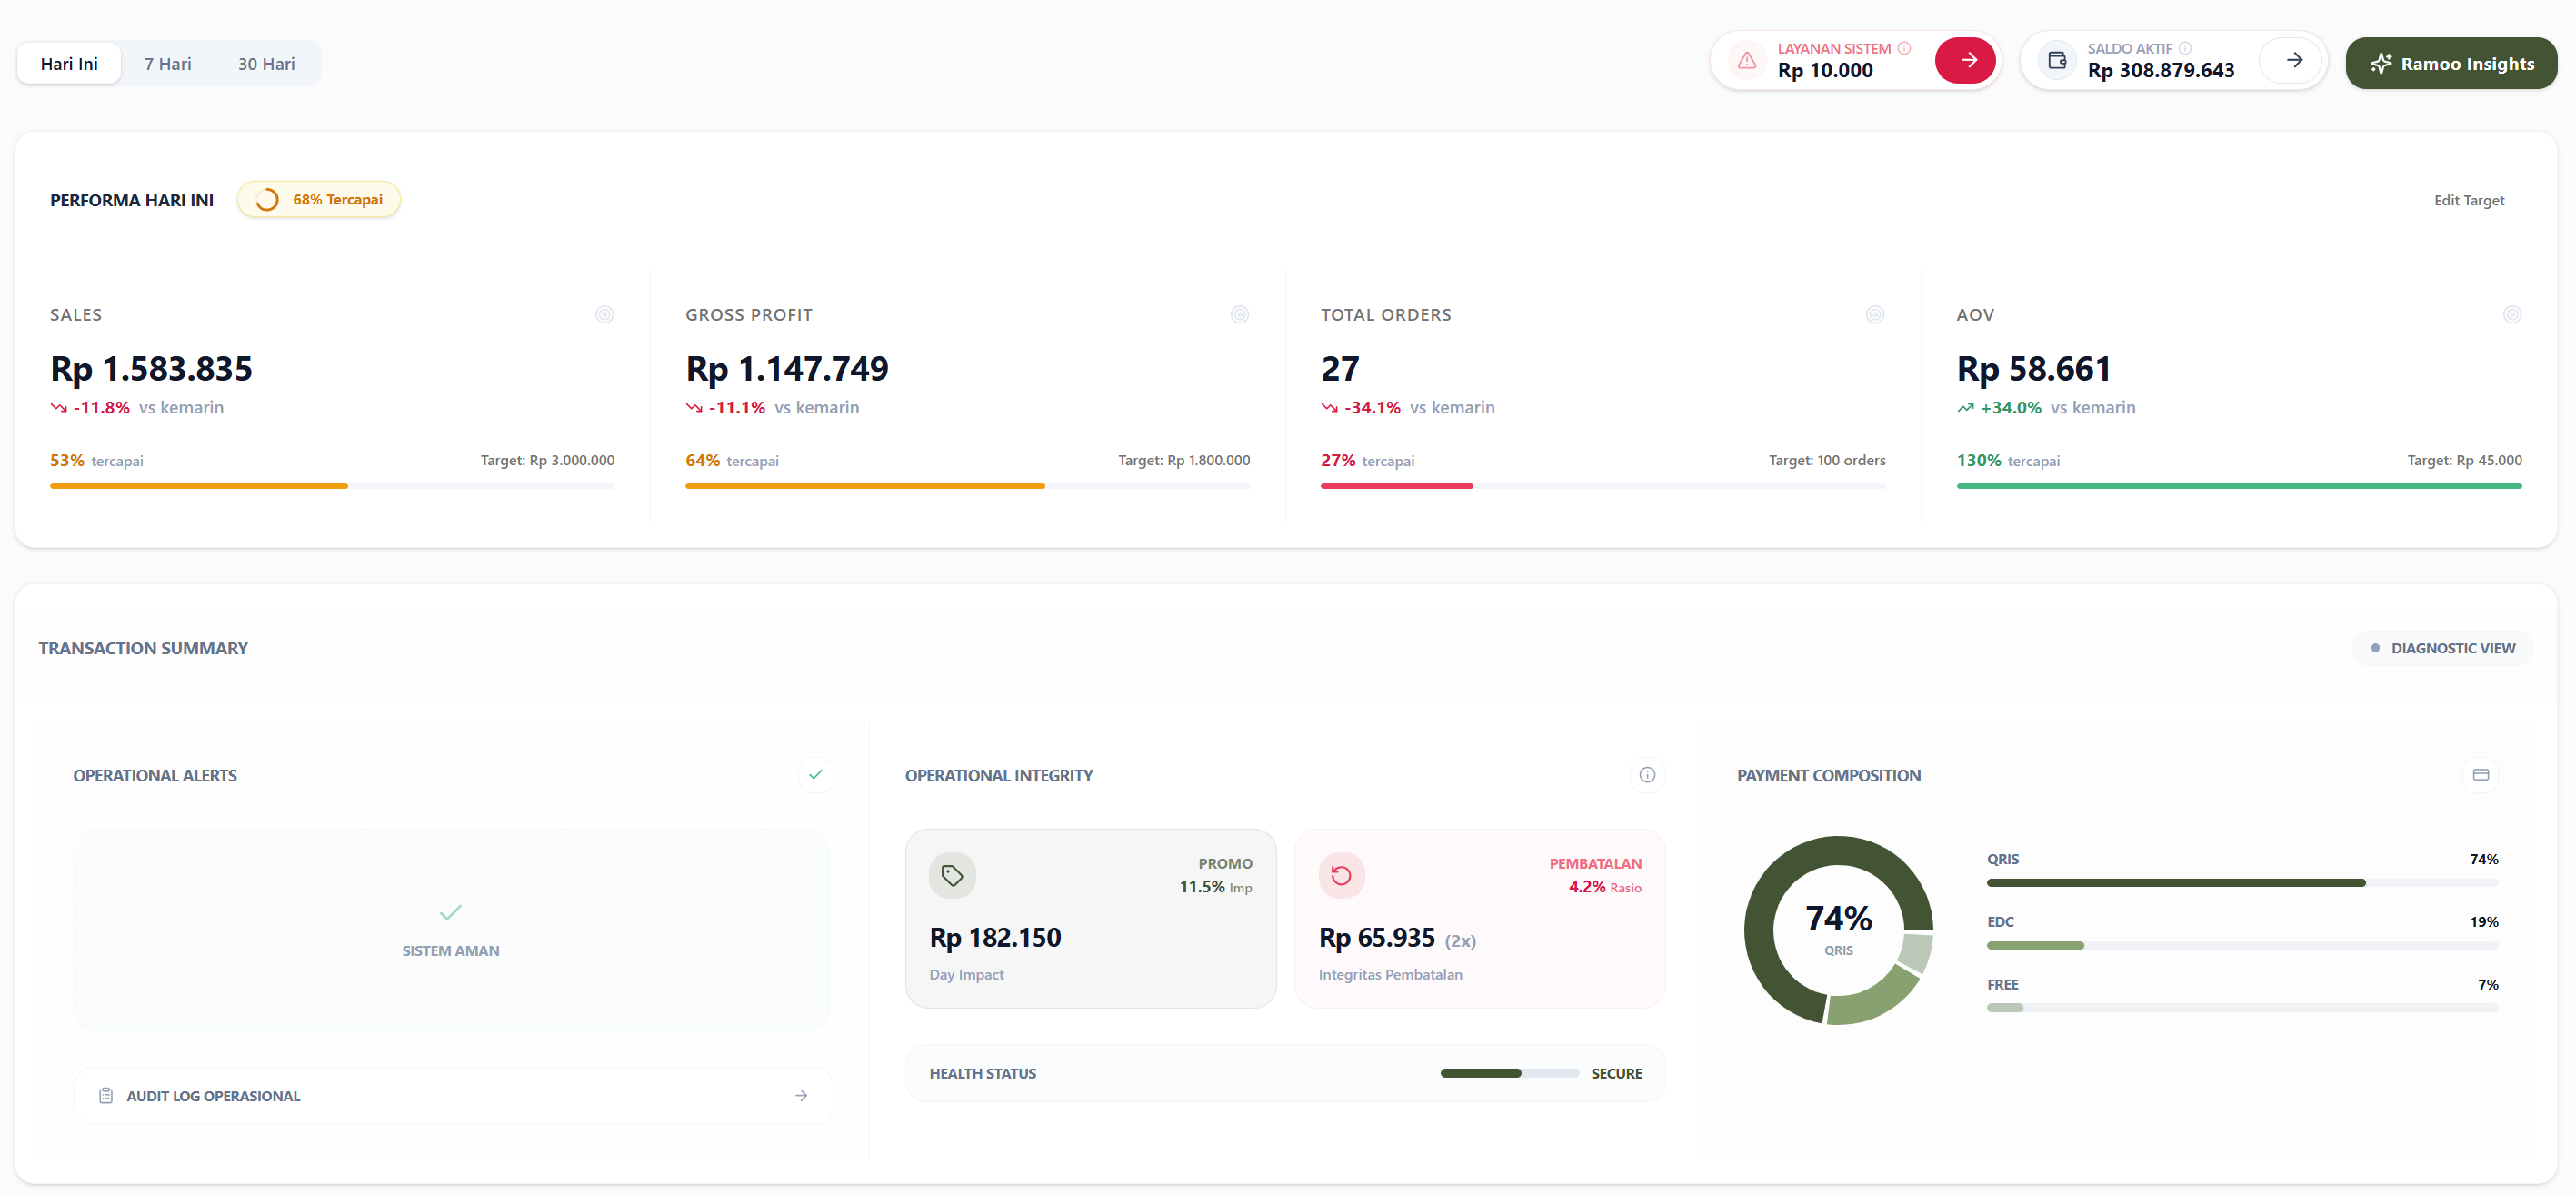Open the Promo Day Impact card
The width and height of the screenshot is (2576, 1194).
[x=1090, y=918]
